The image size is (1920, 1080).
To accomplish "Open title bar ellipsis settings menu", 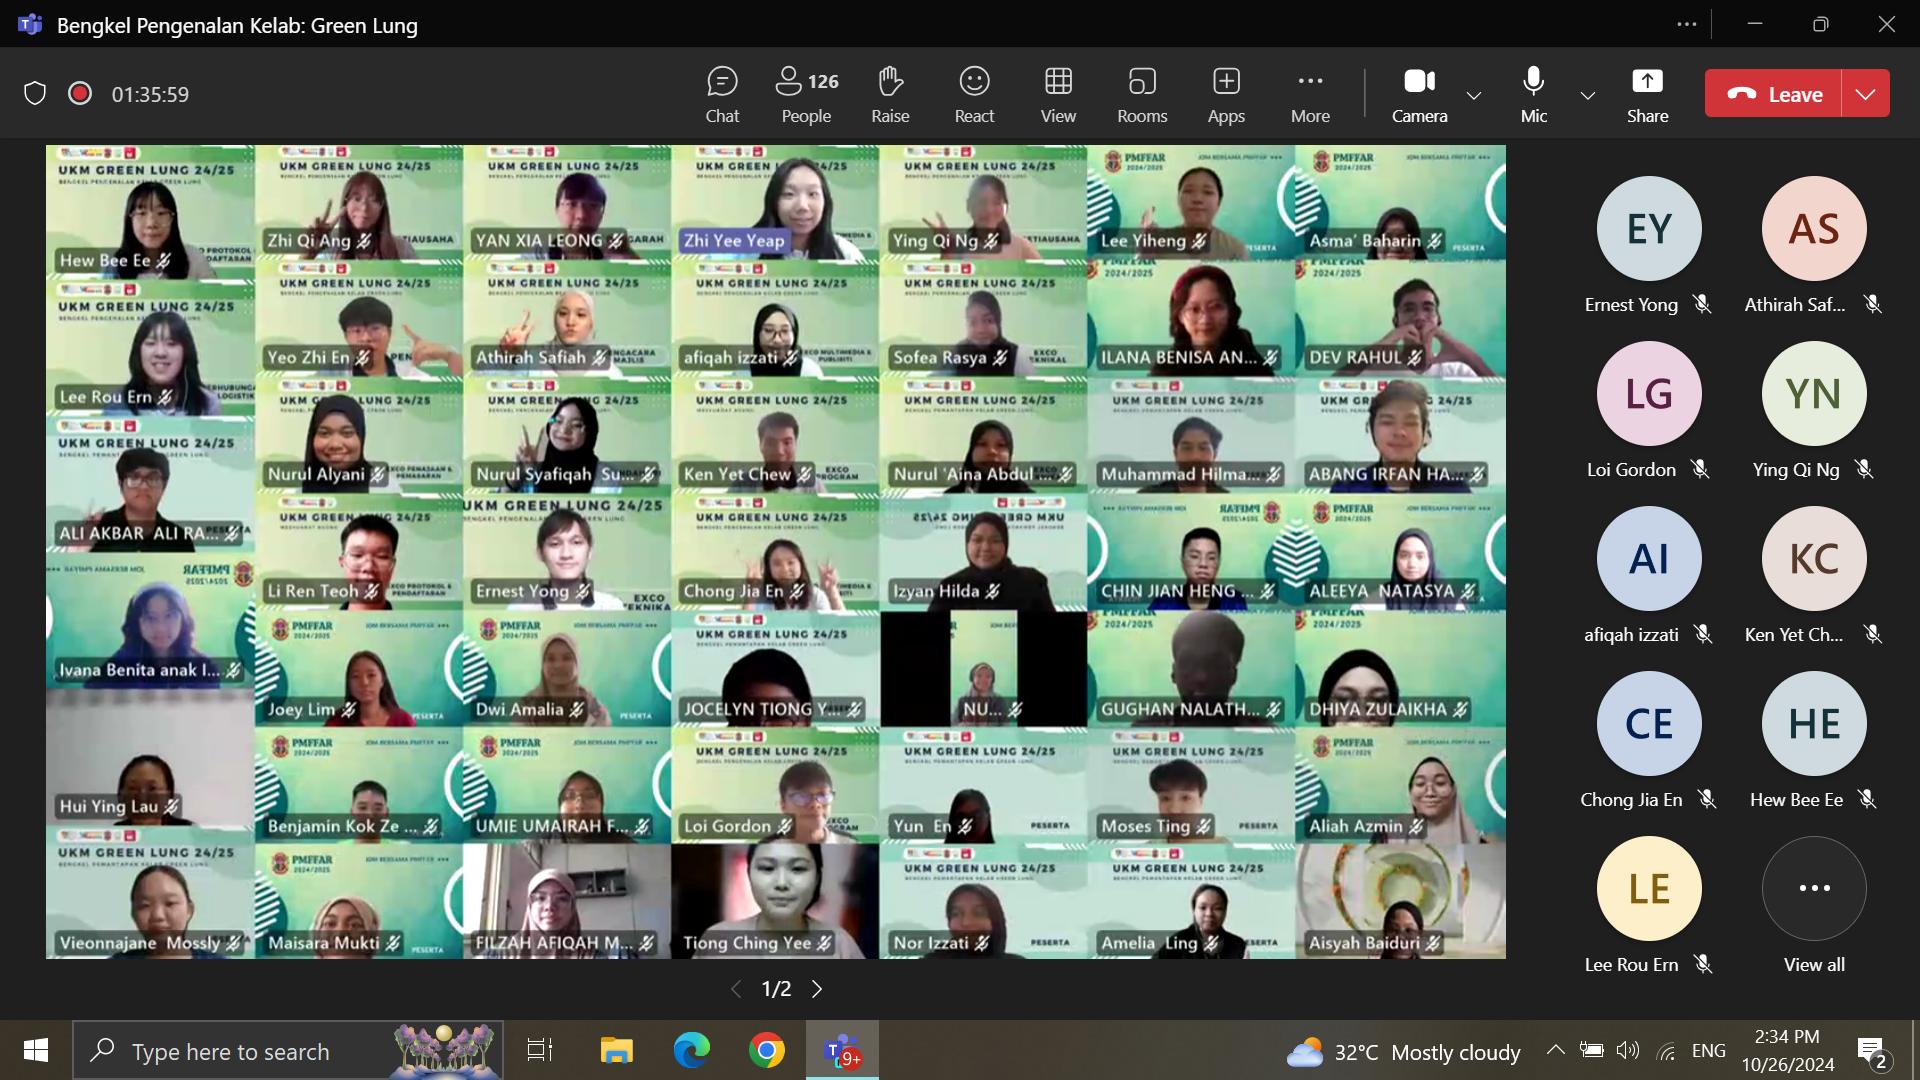I will click(x=1687, y=24).
